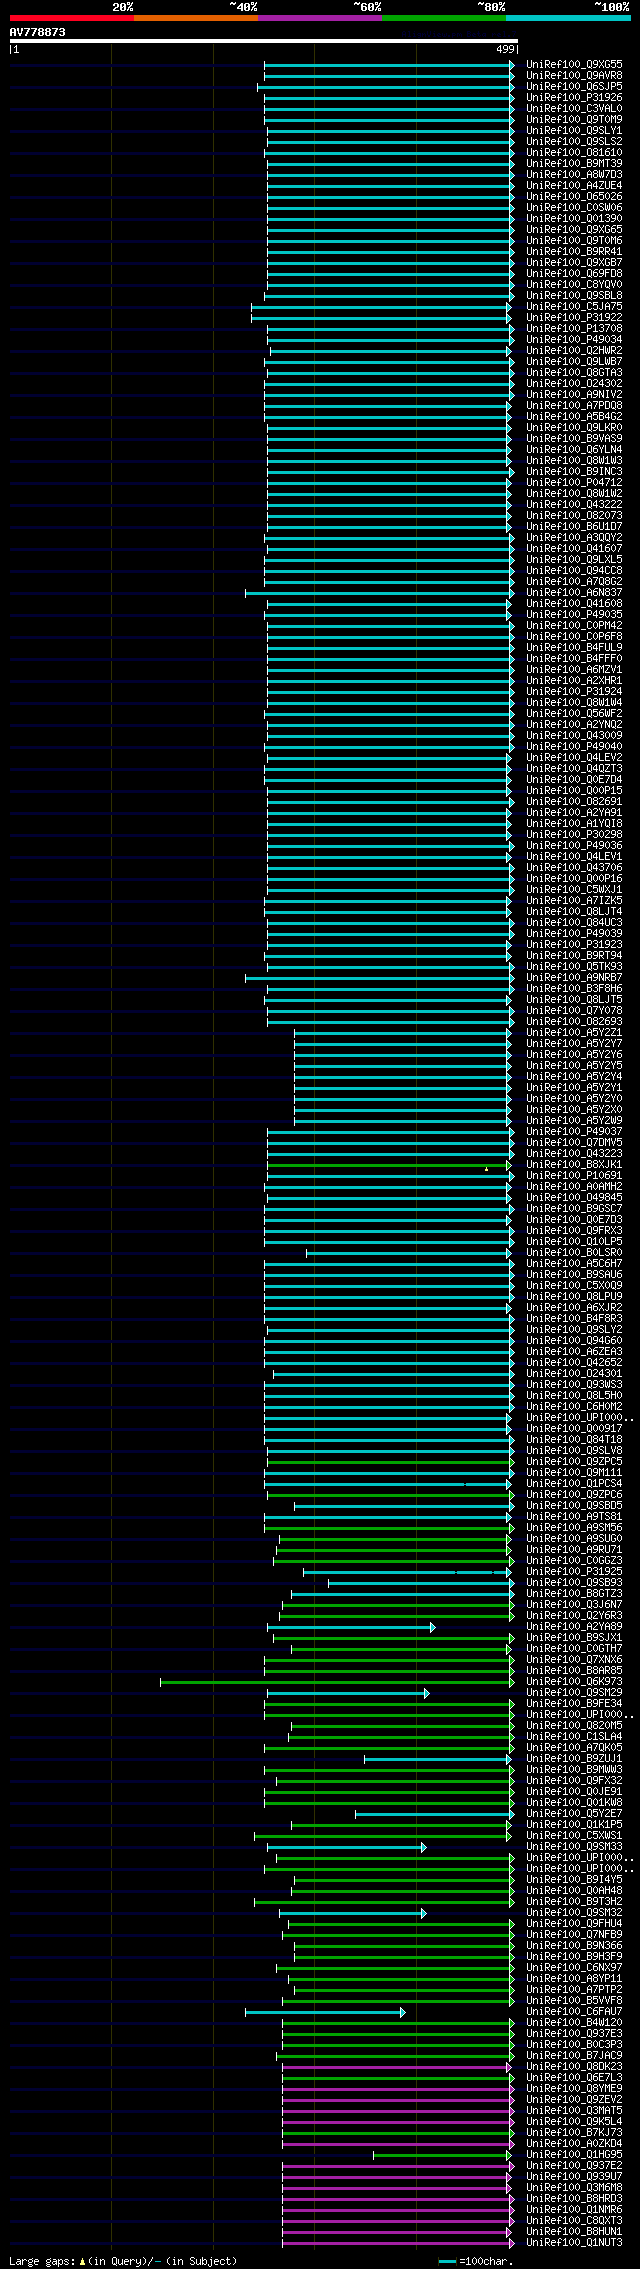This screenshot has width=640, height=2269.
Task: Click UniRef100_B9VAS9 label
Action: click(574, 439)
